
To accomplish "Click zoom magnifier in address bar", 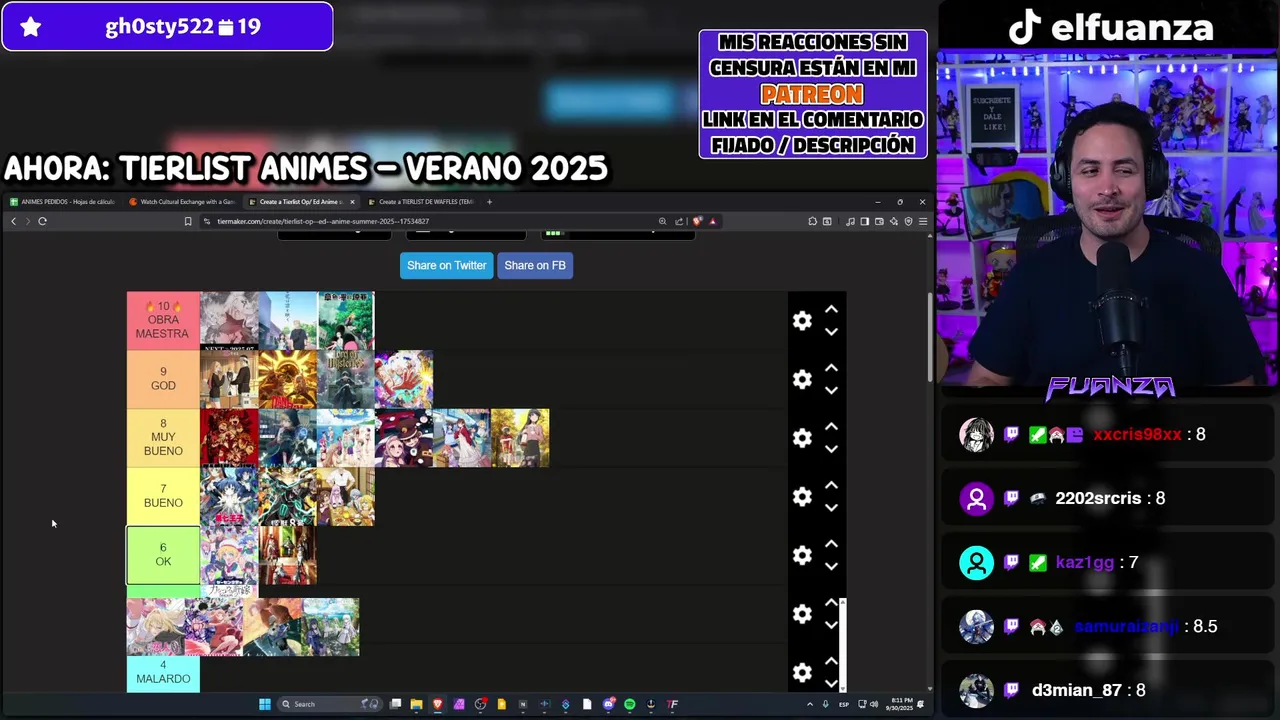I will coord(662,221).
